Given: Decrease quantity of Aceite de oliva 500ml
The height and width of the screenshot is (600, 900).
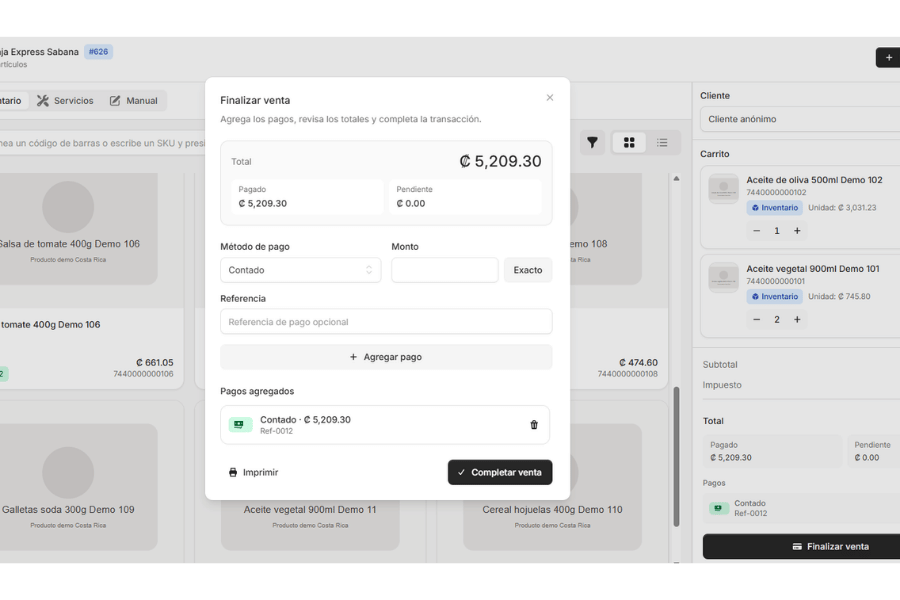Looking at the screenshot, I should [757, 231].
